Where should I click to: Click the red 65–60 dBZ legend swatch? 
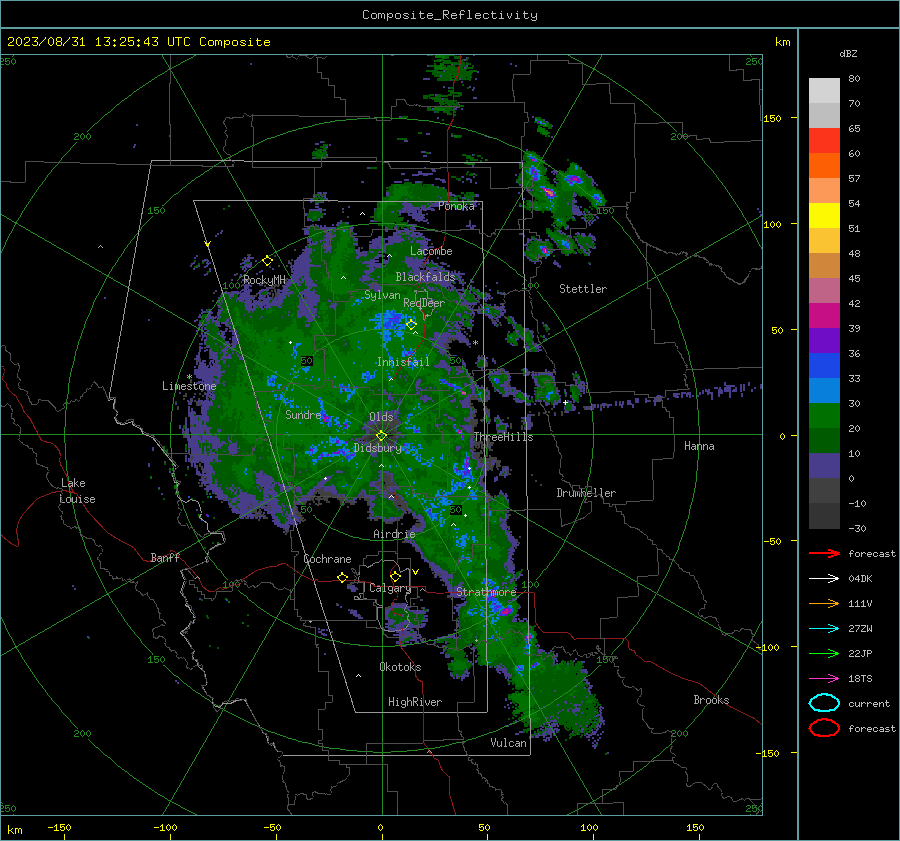824,140
